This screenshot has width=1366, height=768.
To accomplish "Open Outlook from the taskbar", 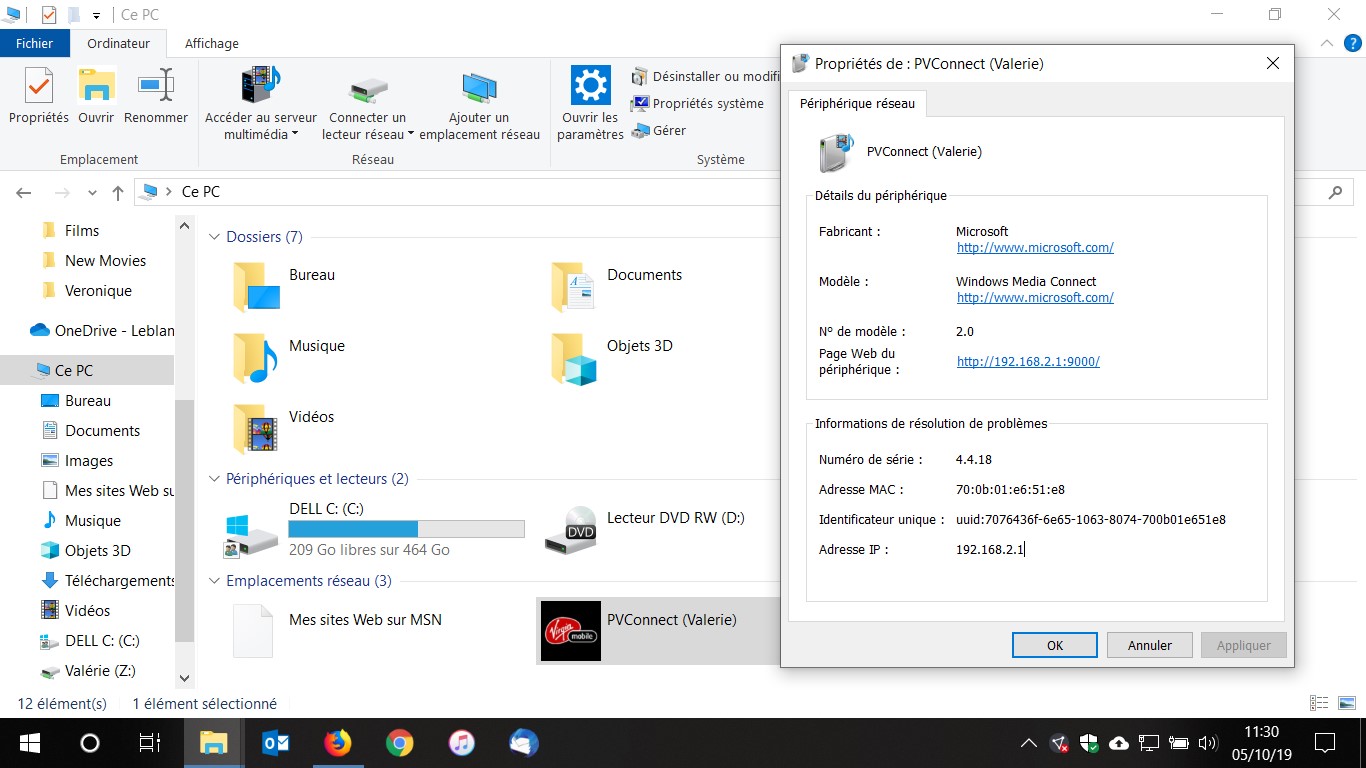I will click(x=276, y=743).
